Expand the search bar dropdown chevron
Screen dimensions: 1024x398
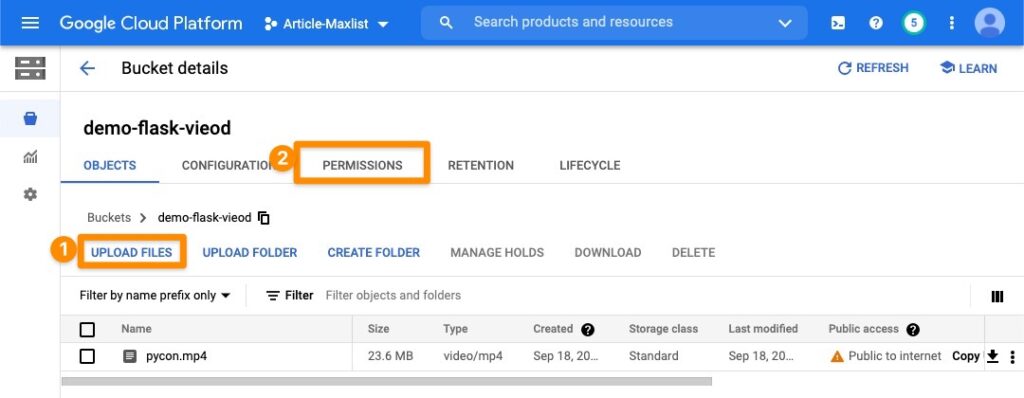[785, 24]
